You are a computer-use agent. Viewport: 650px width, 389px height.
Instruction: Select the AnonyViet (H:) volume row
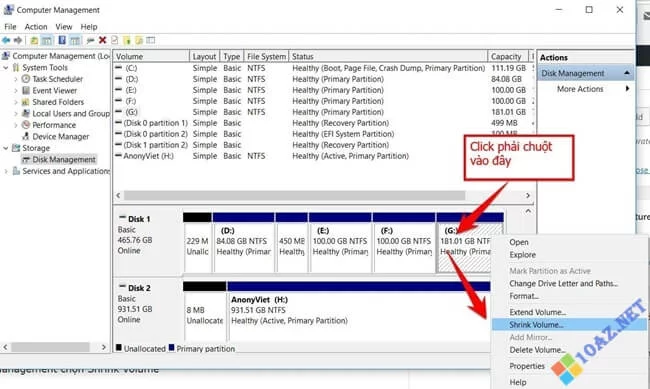[323, 156]
